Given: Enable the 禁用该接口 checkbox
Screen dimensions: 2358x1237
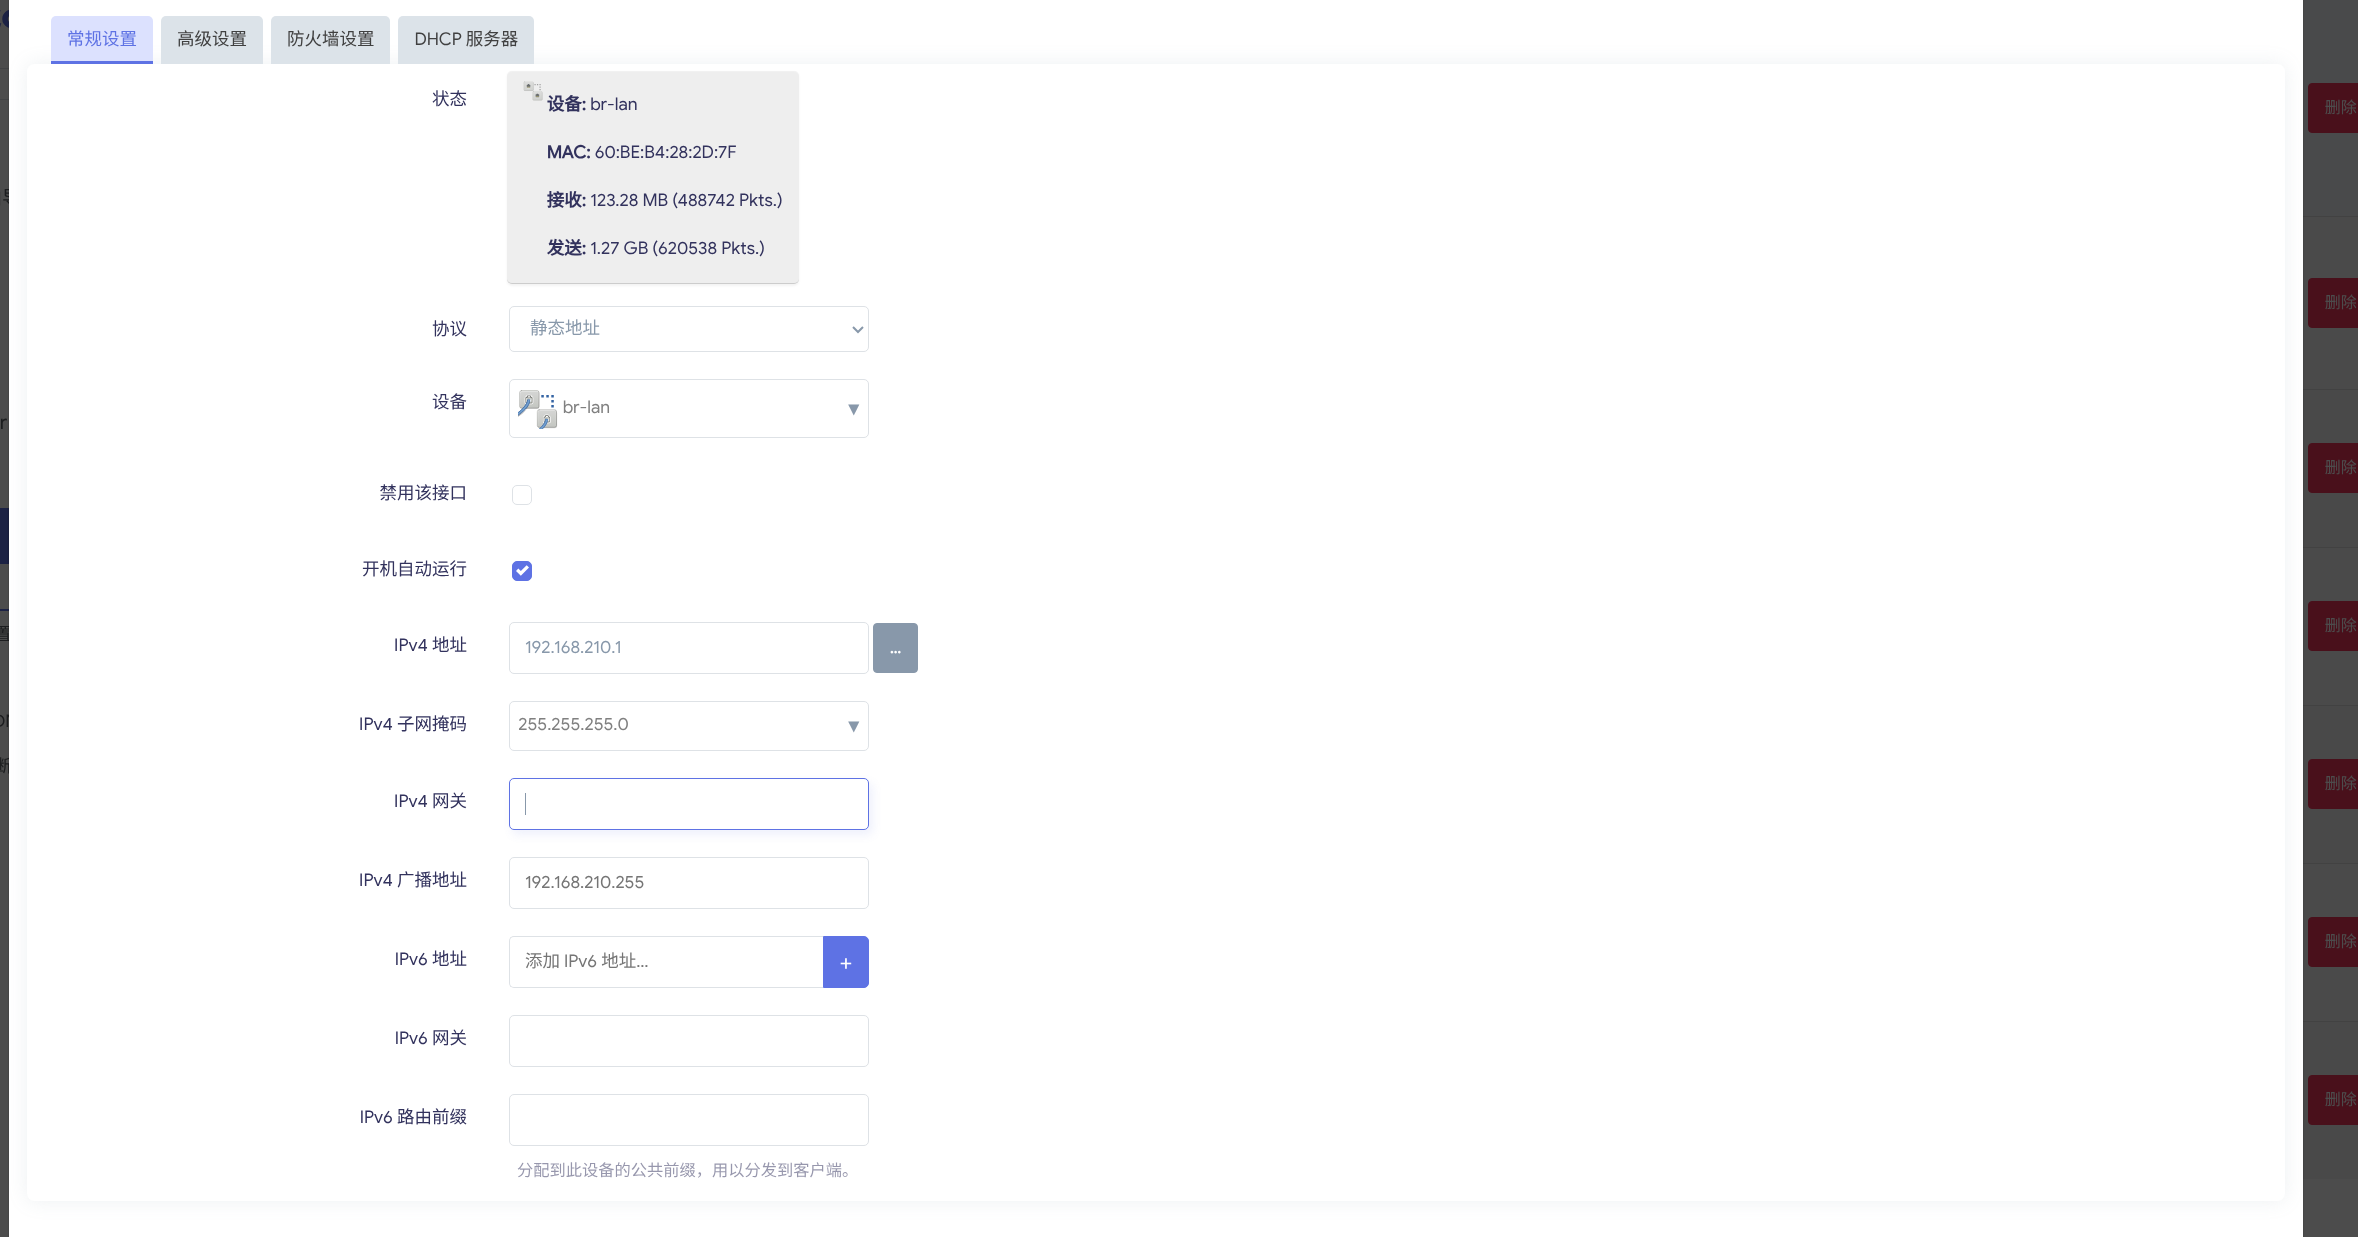Looking at the screenshot, I should tap(522, 495).
